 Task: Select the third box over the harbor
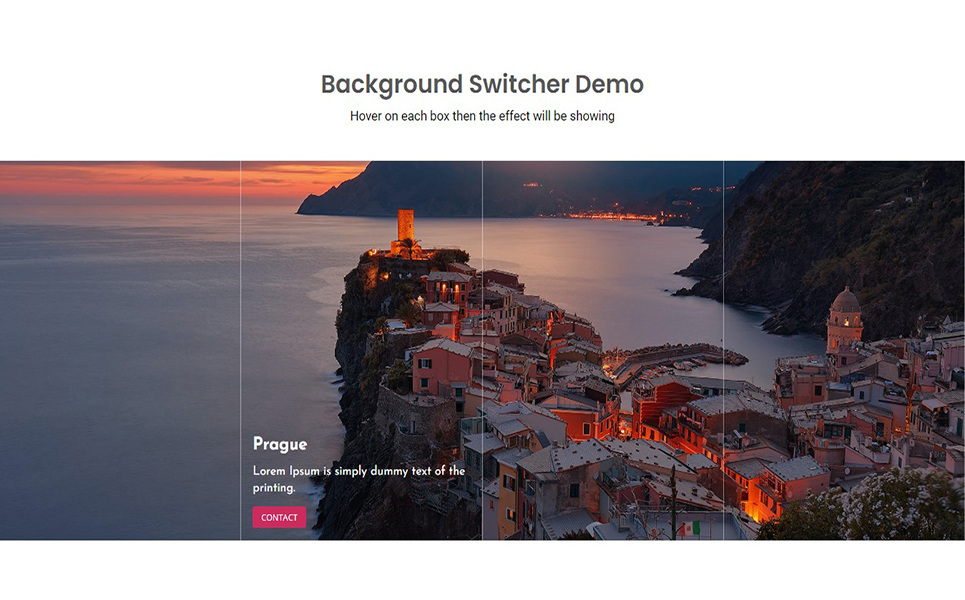coord(603,350)
